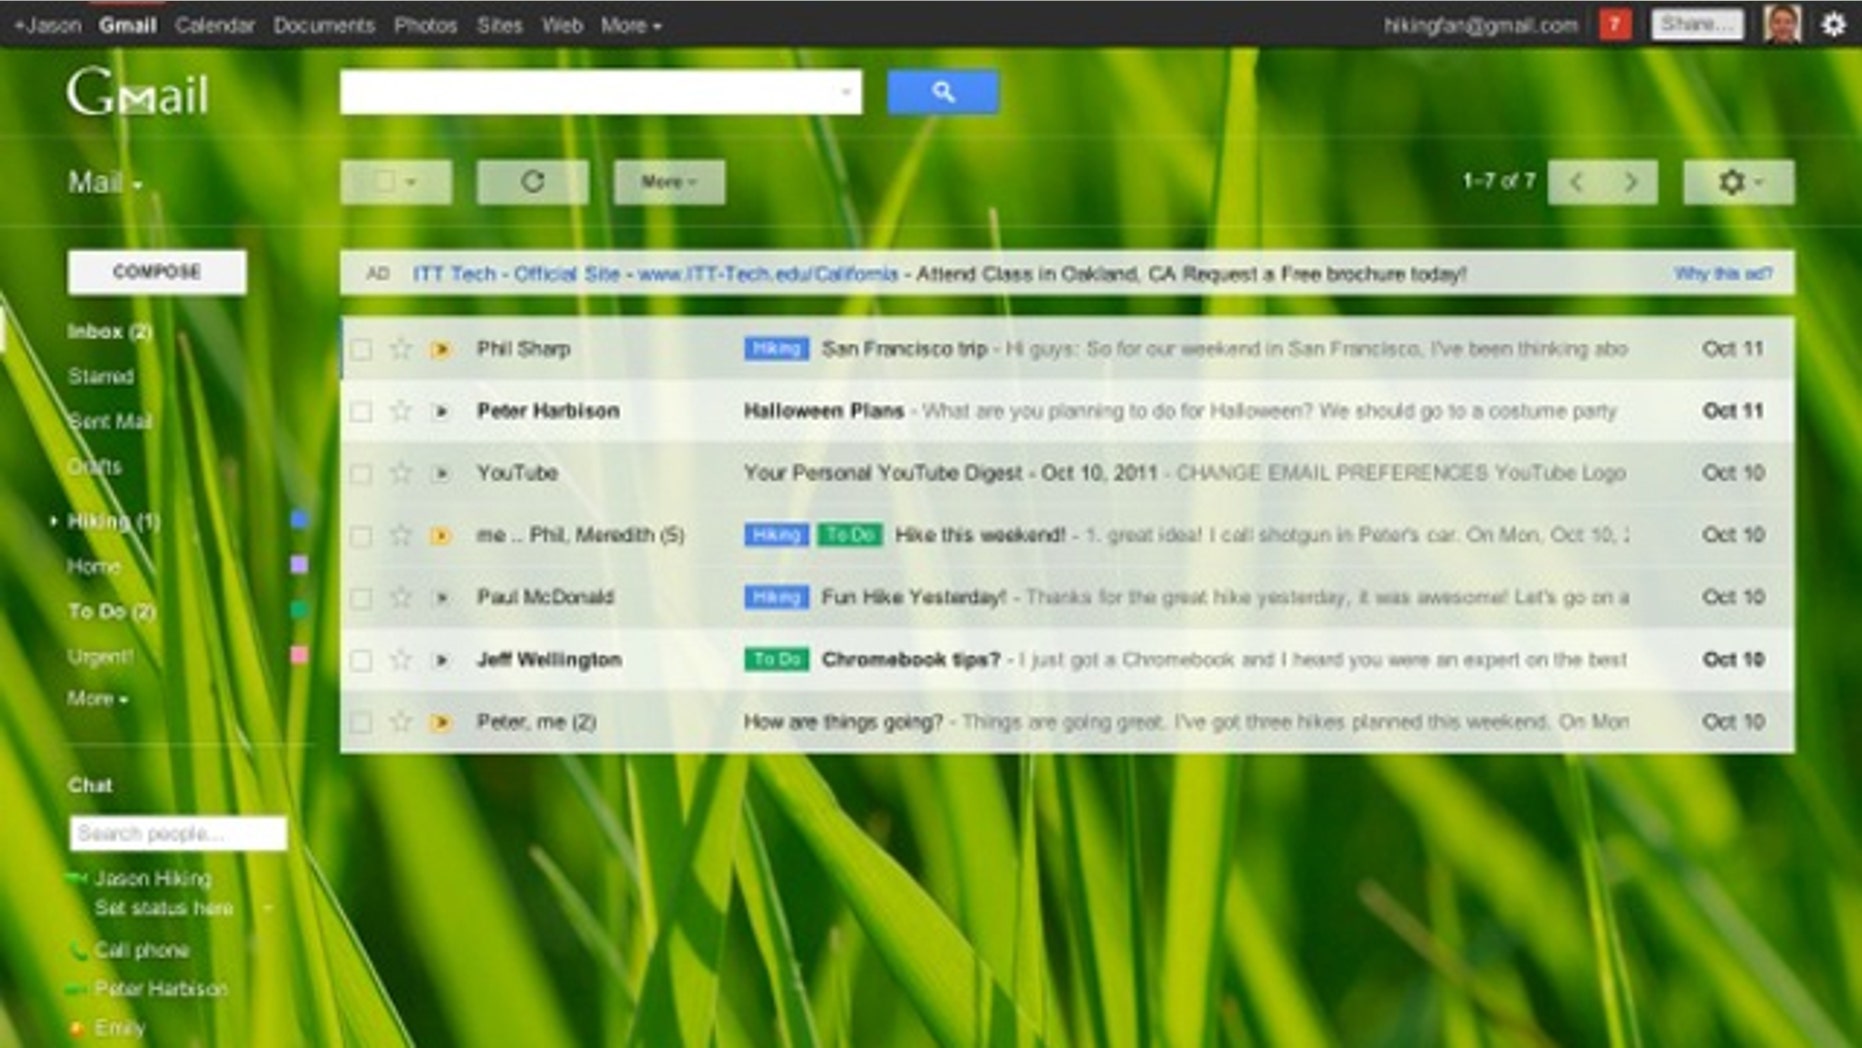Image resolution: width=1862 pixels, height=1048 pixels.
Task: Click hikingfan@gmail.com account address
Action: pos(1481,25)
